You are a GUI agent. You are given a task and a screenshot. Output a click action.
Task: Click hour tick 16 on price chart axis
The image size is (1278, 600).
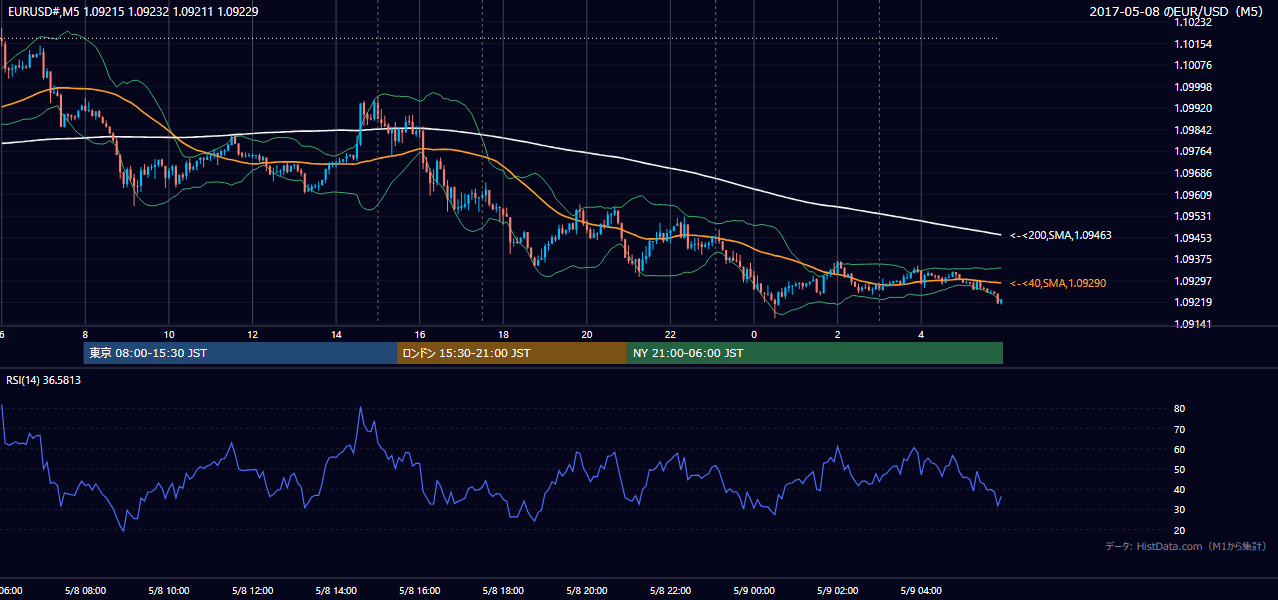(419, 334)
